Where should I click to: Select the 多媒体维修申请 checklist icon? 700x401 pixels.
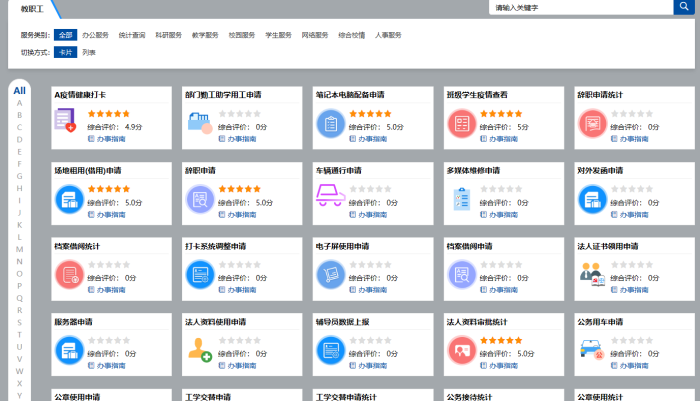tap(460, 198)
